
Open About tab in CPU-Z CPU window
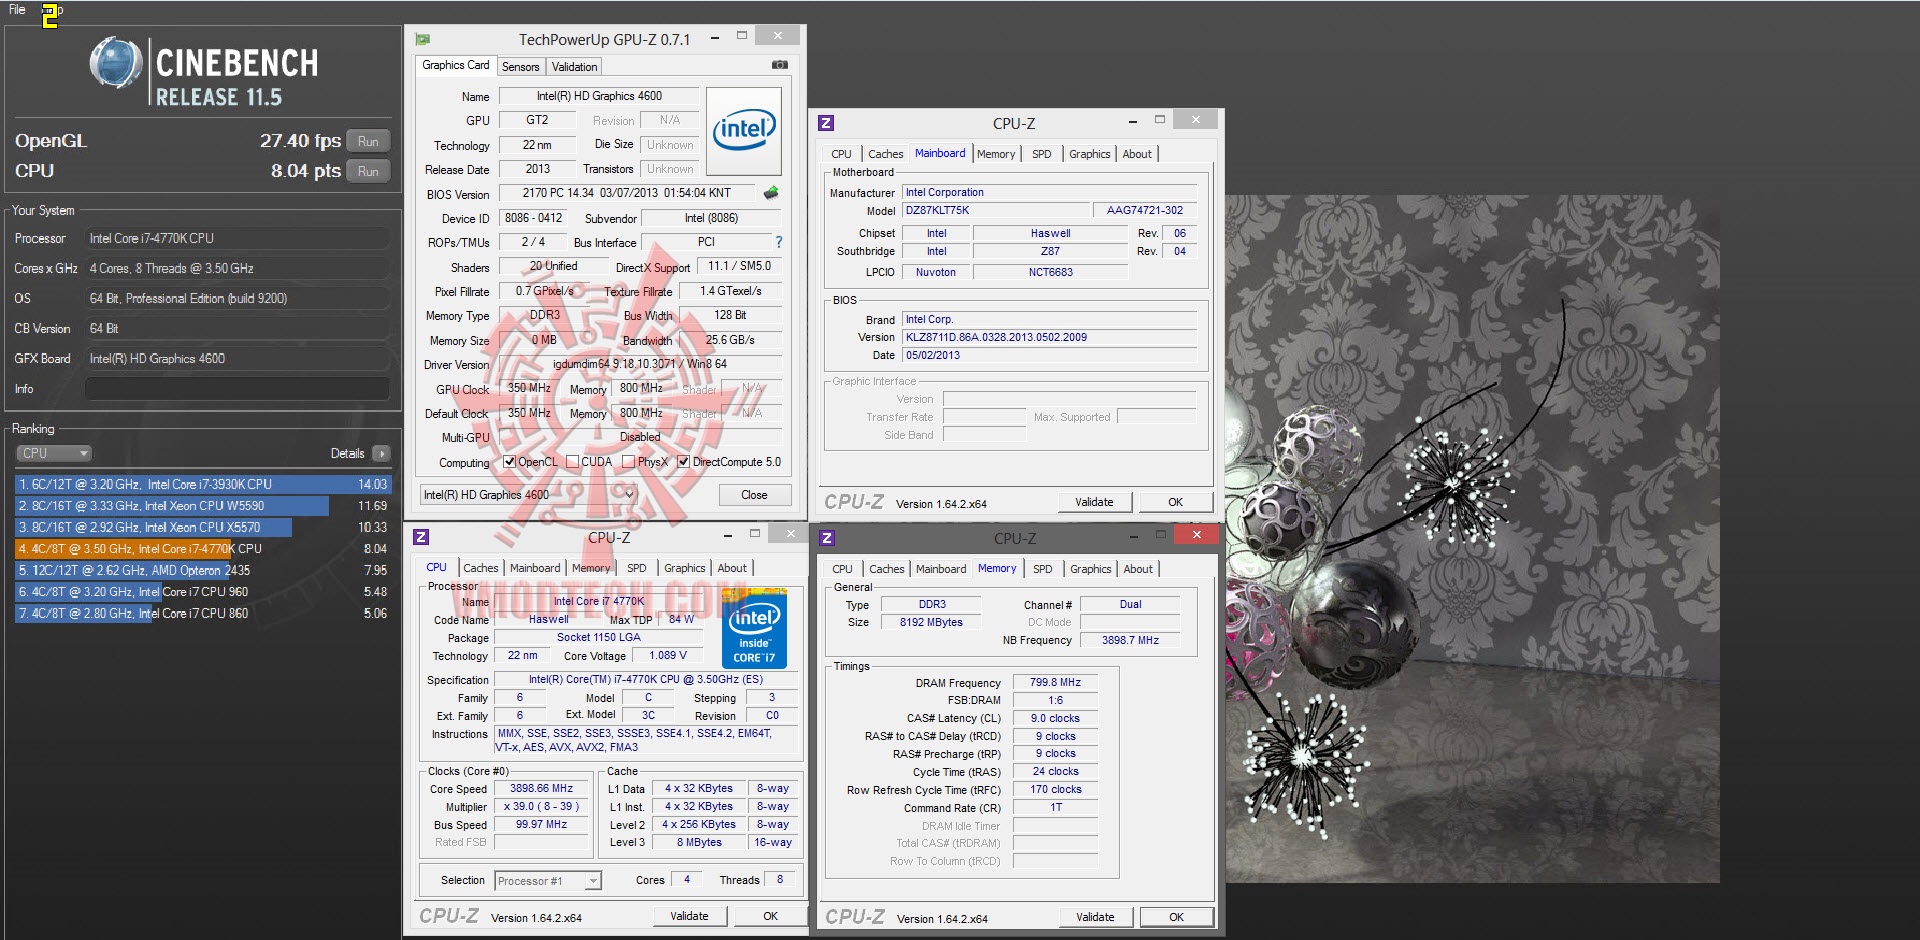pos(732,568)
